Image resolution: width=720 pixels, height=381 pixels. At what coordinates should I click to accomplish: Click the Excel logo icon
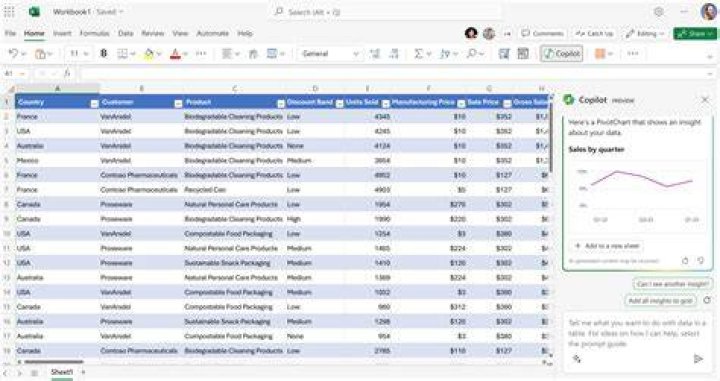tap(34, 12)
